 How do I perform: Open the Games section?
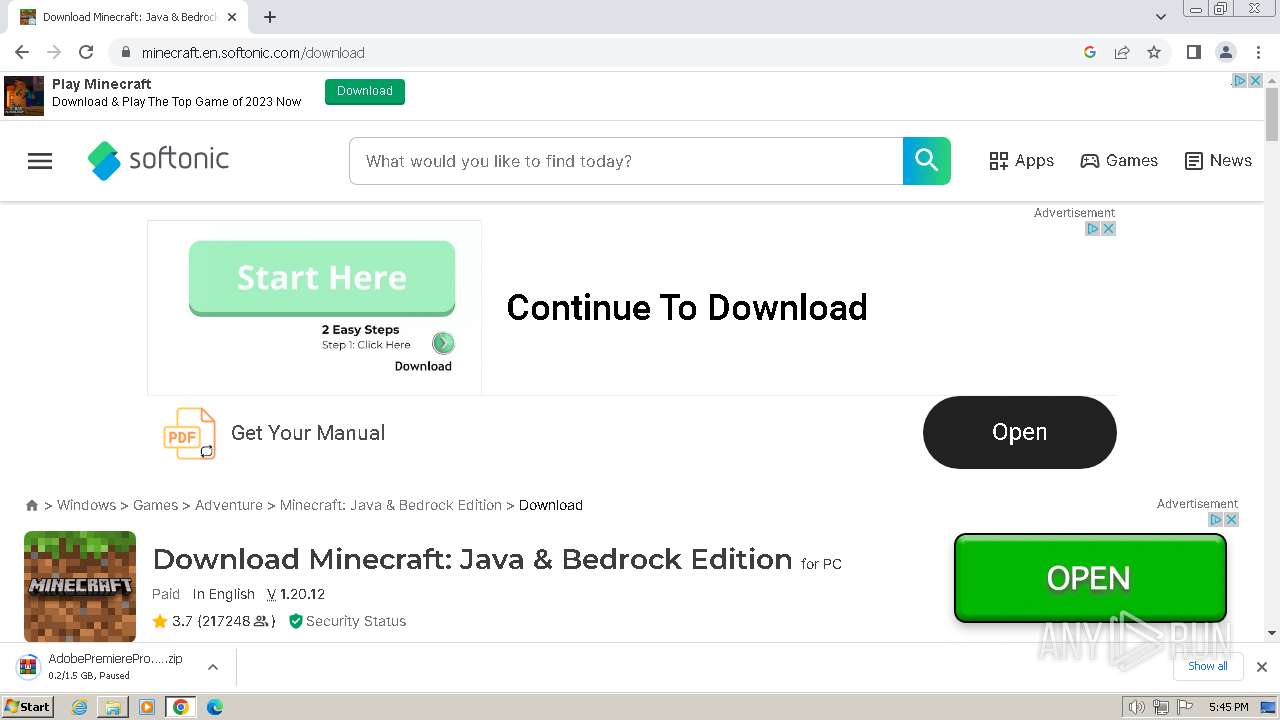pyautogui.click(x=1119, y=161)
